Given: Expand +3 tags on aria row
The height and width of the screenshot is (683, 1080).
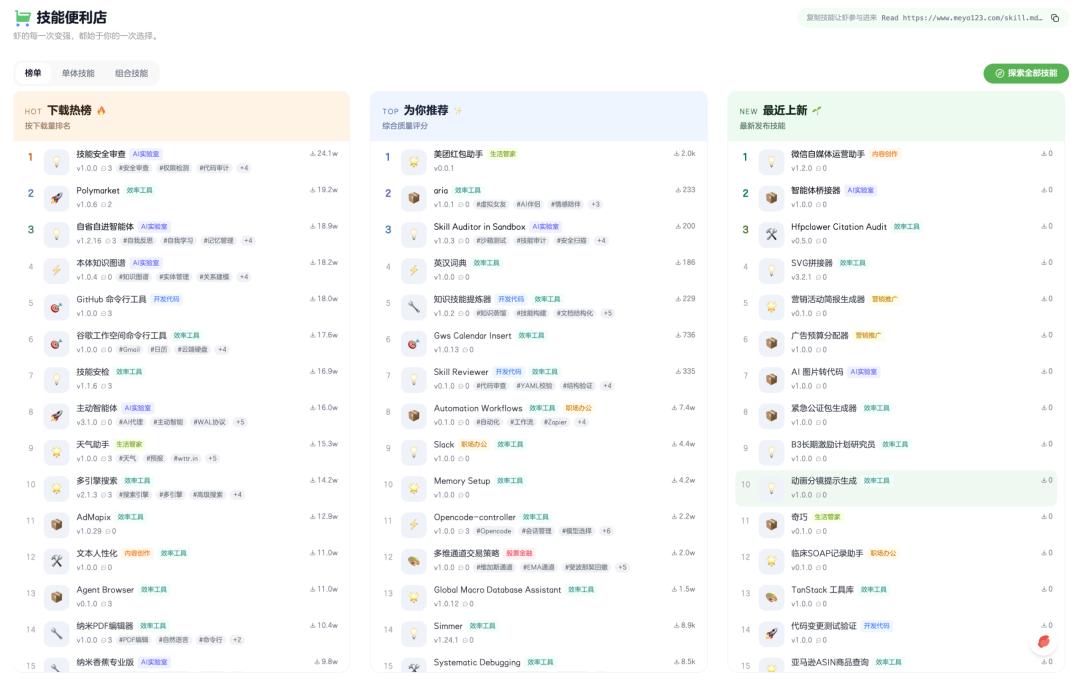Looking at the screenshot, I should click(595, 204).
